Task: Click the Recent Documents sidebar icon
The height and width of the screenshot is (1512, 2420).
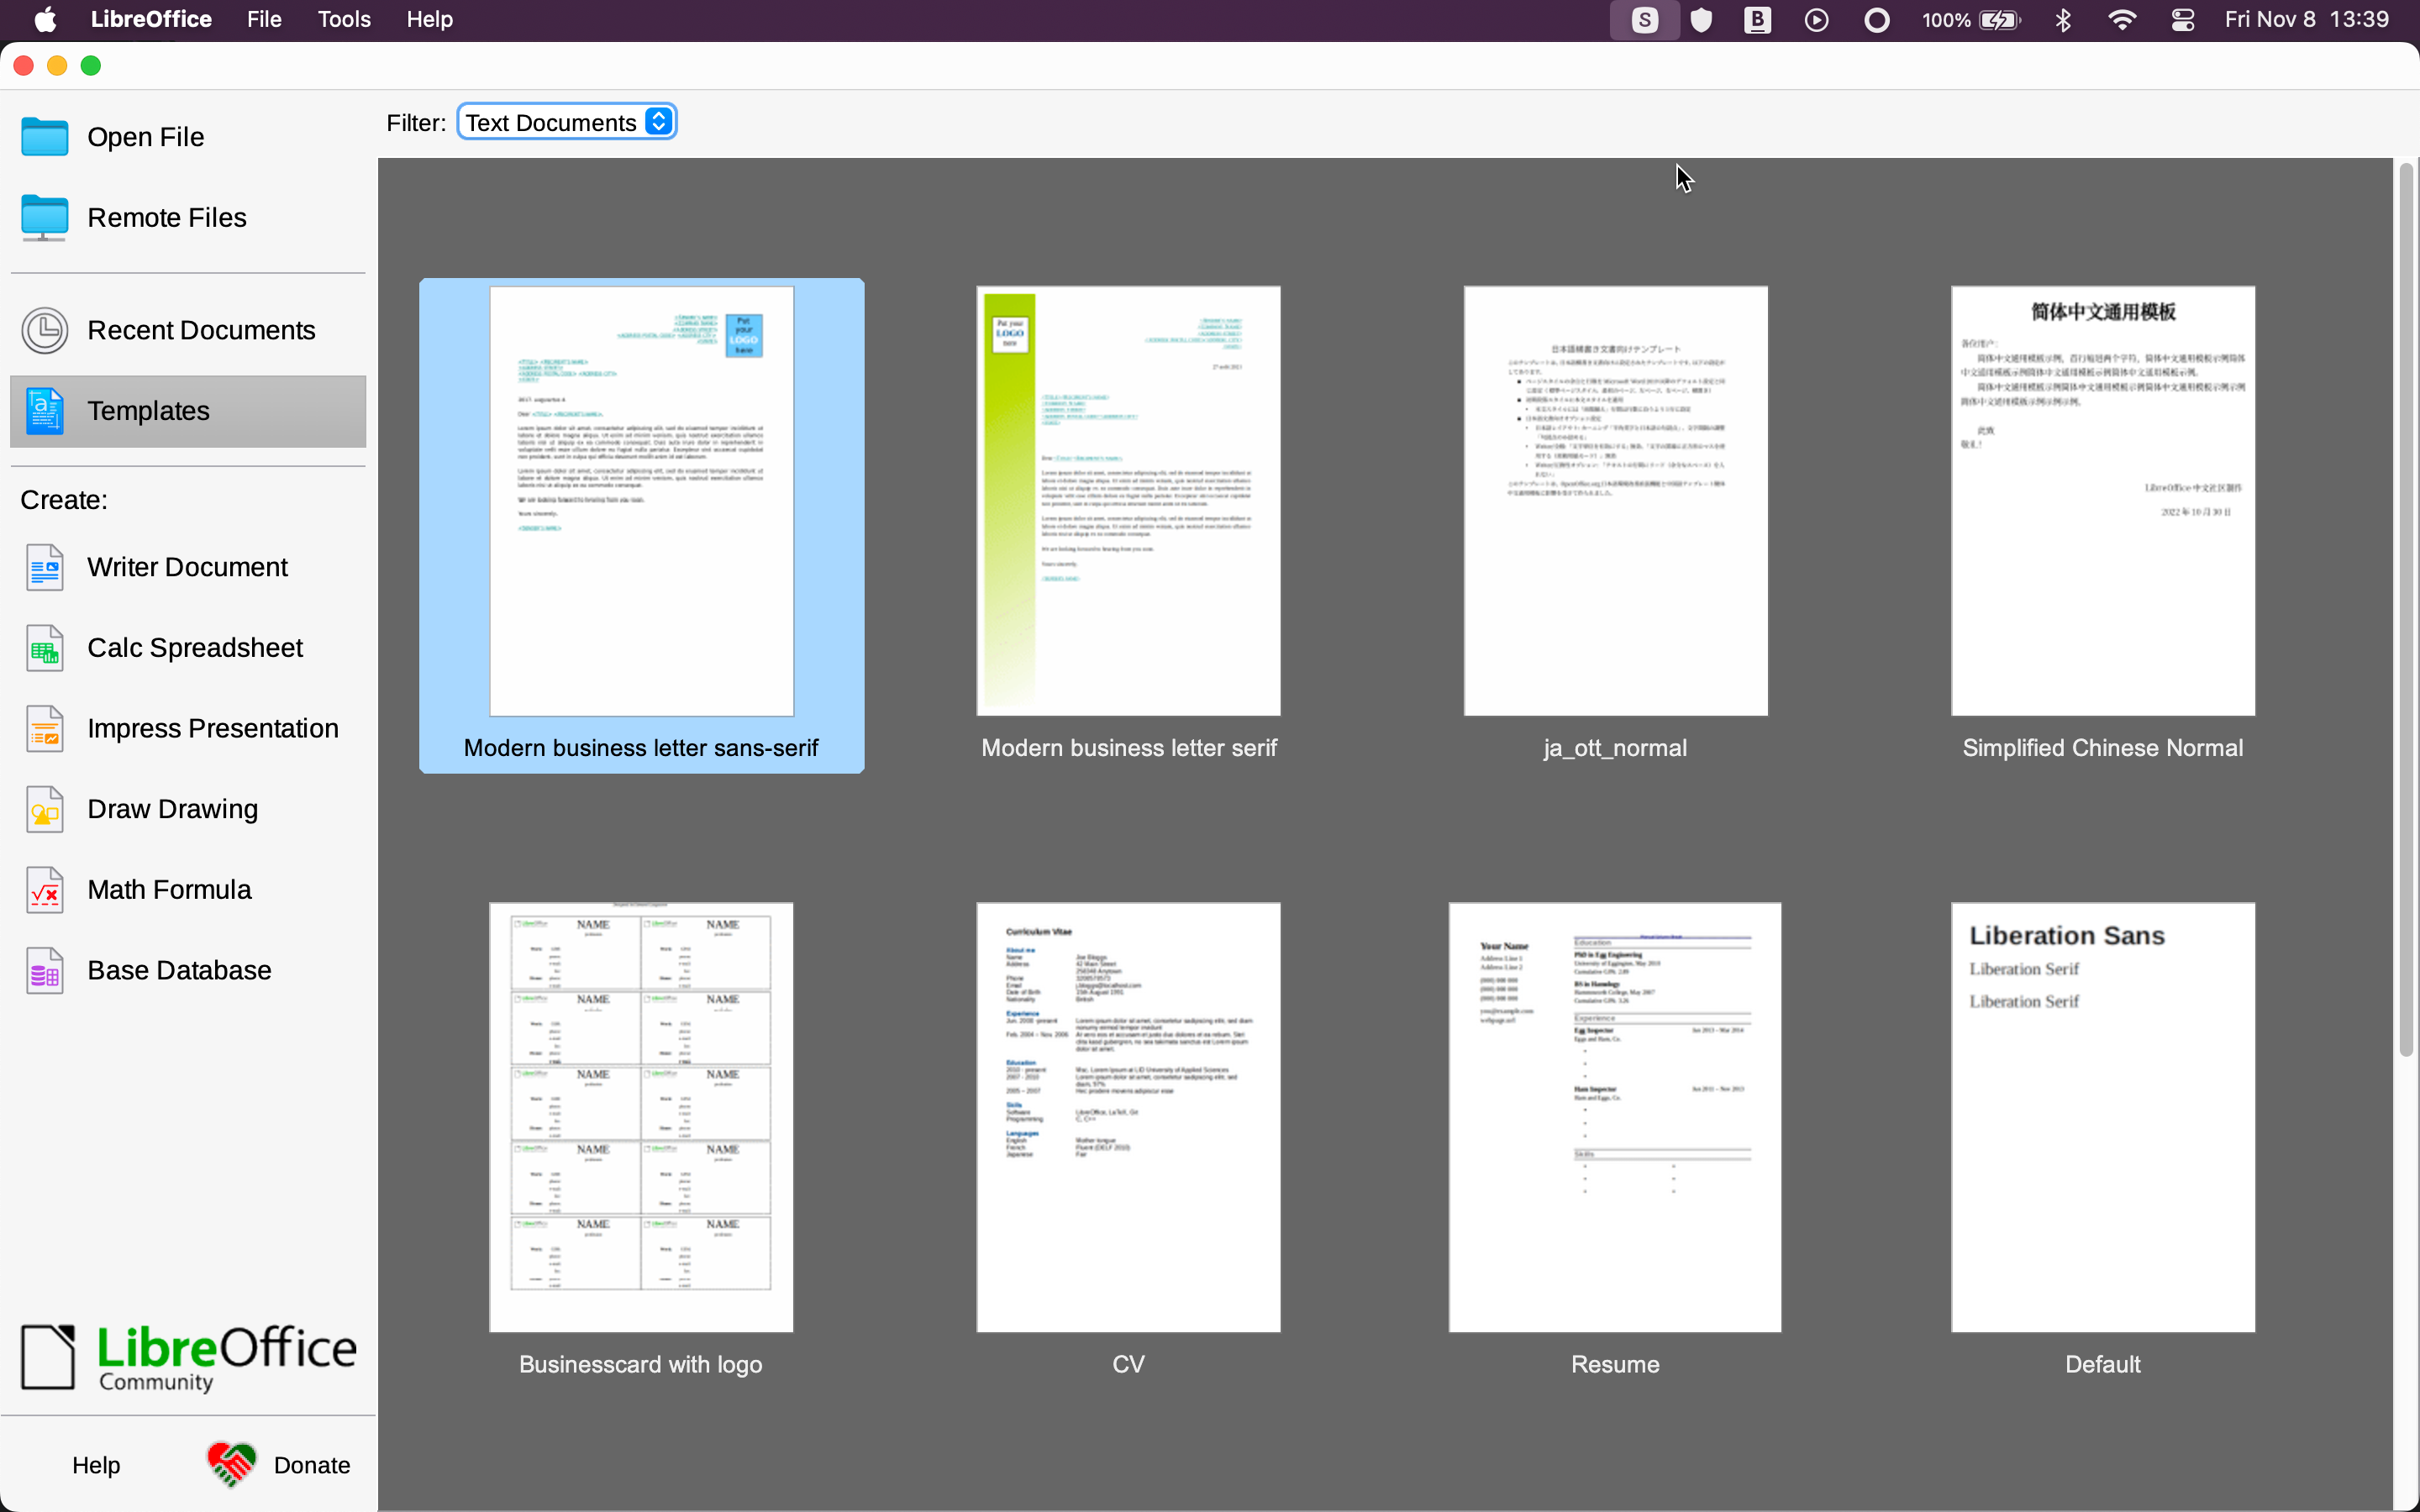Action: click(x=45, y=329)
